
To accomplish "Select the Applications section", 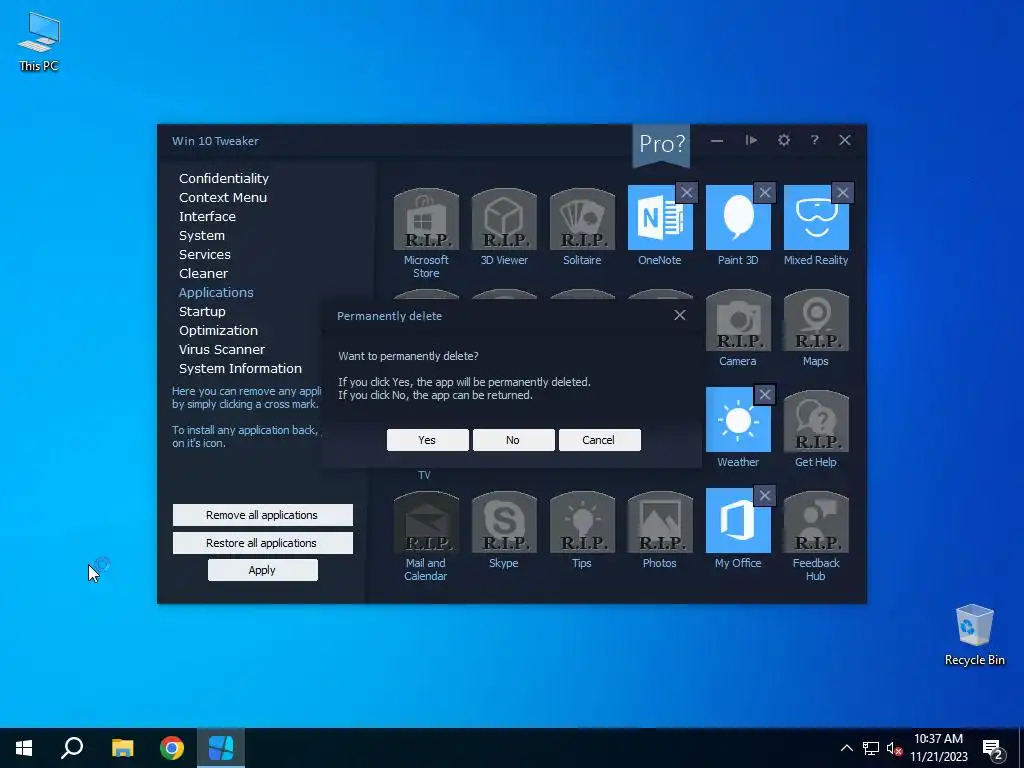I will point(216,293).
